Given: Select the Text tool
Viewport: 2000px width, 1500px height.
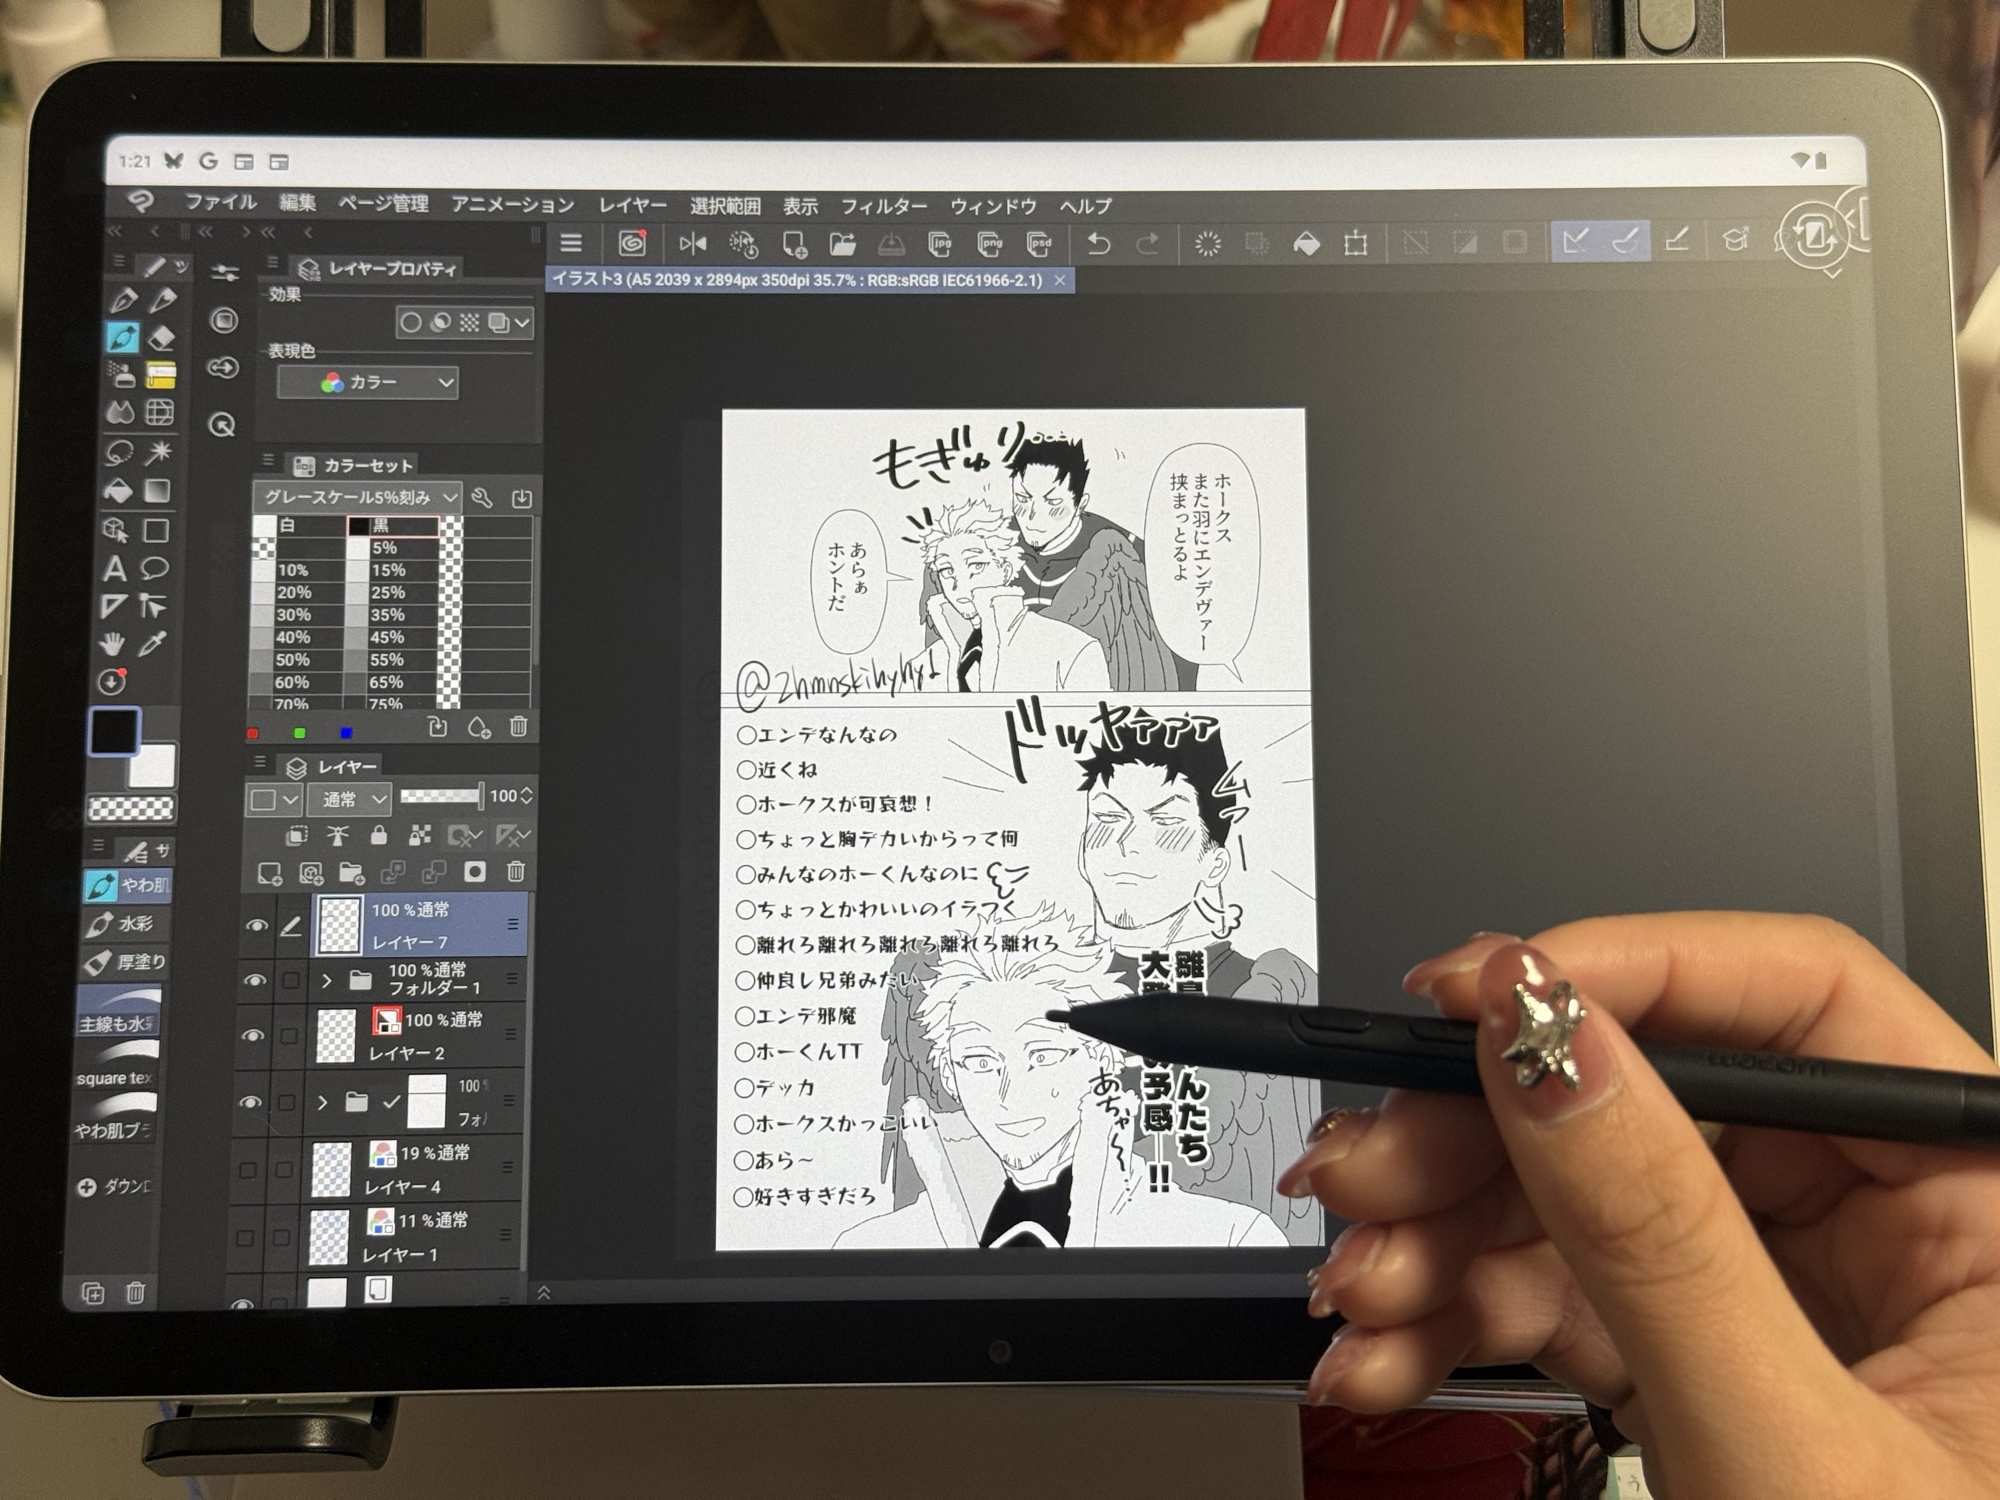Looking at the screenshot, I should tap(115, 569).
